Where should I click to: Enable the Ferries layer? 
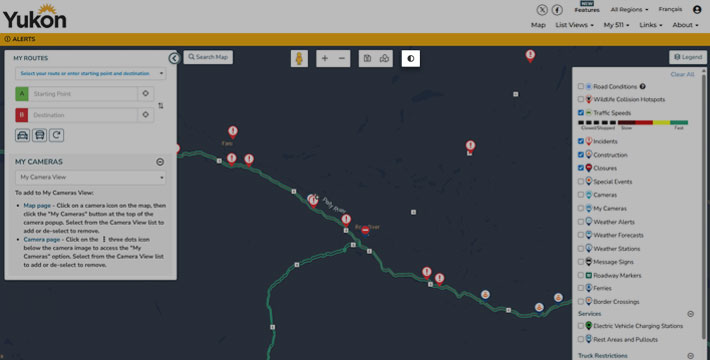point(580,288)
